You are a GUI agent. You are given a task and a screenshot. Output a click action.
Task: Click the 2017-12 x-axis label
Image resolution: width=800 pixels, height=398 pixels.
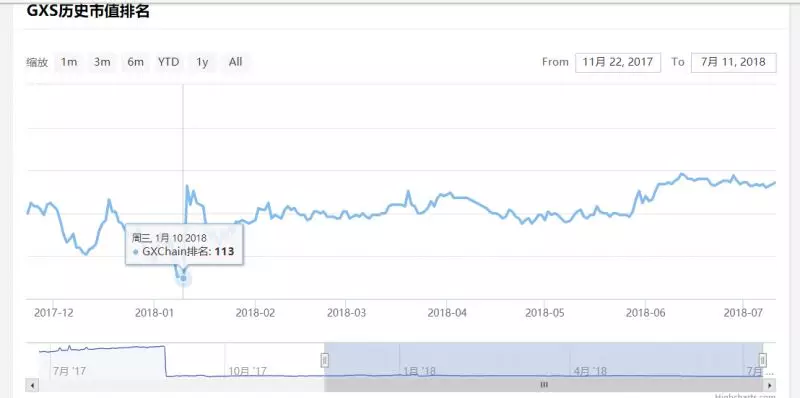[54, 313]
